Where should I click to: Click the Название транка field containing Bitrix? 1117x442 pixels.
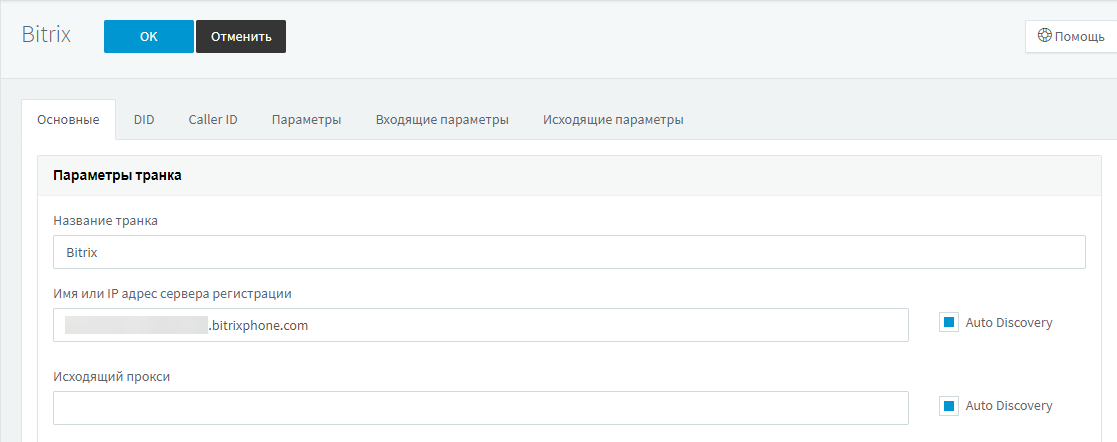pos(568,252)
